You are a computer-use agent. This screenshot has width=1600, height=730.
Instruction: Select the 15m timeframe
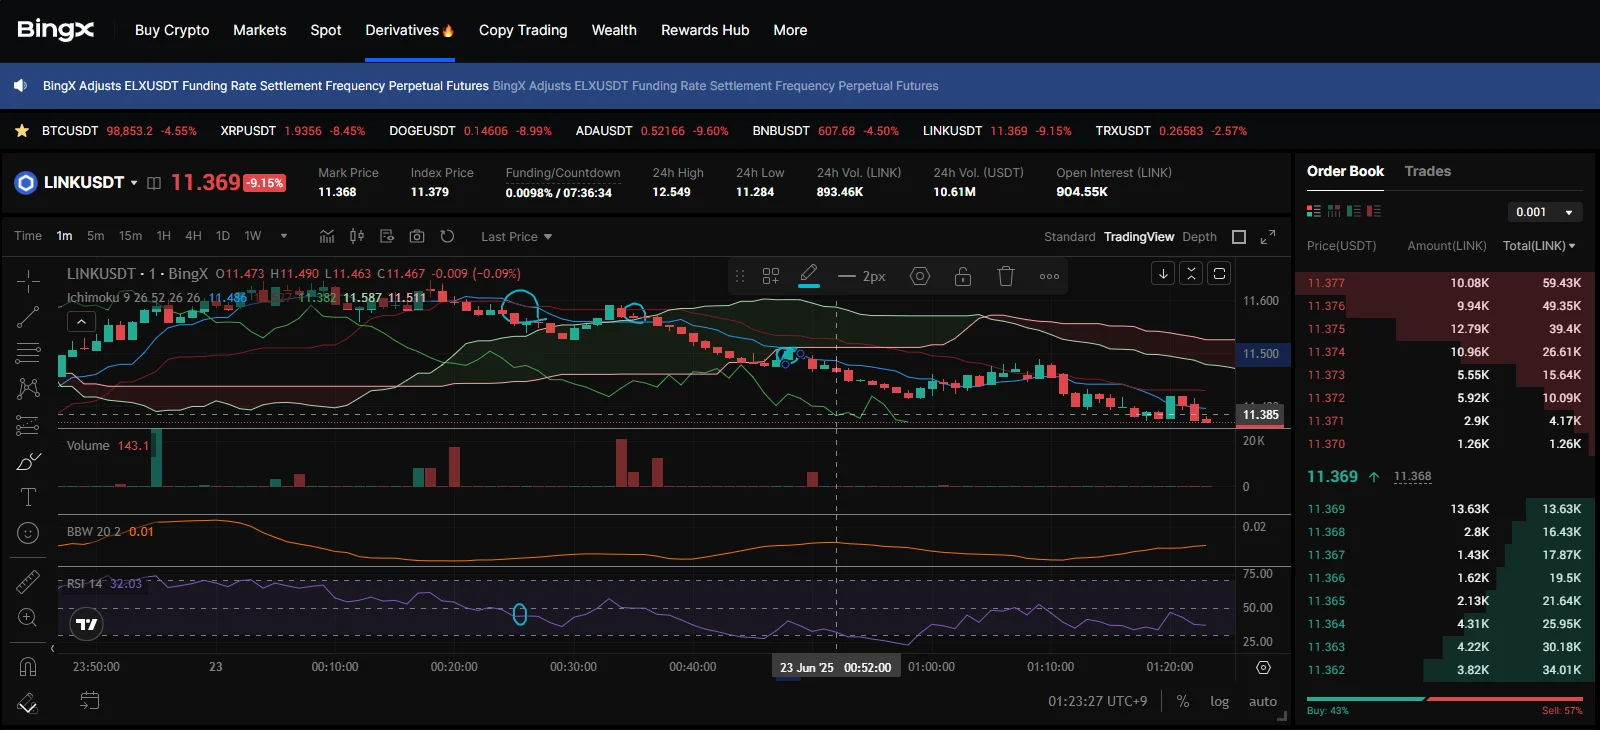pos(130,236)
